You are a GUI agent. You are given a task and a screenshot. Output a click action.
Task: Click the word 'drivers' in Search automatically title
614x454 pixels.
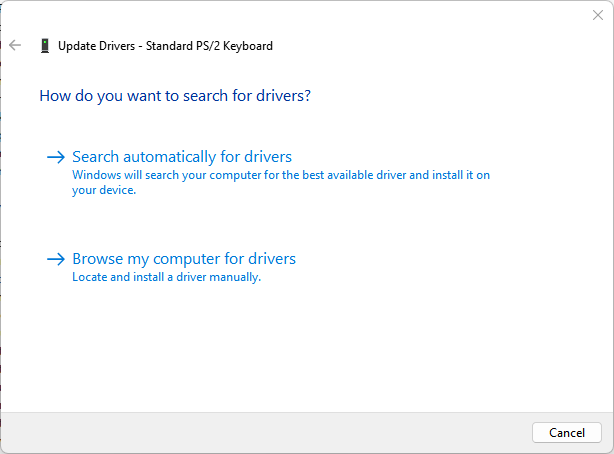pyautogui.click(x=265, y=157)
